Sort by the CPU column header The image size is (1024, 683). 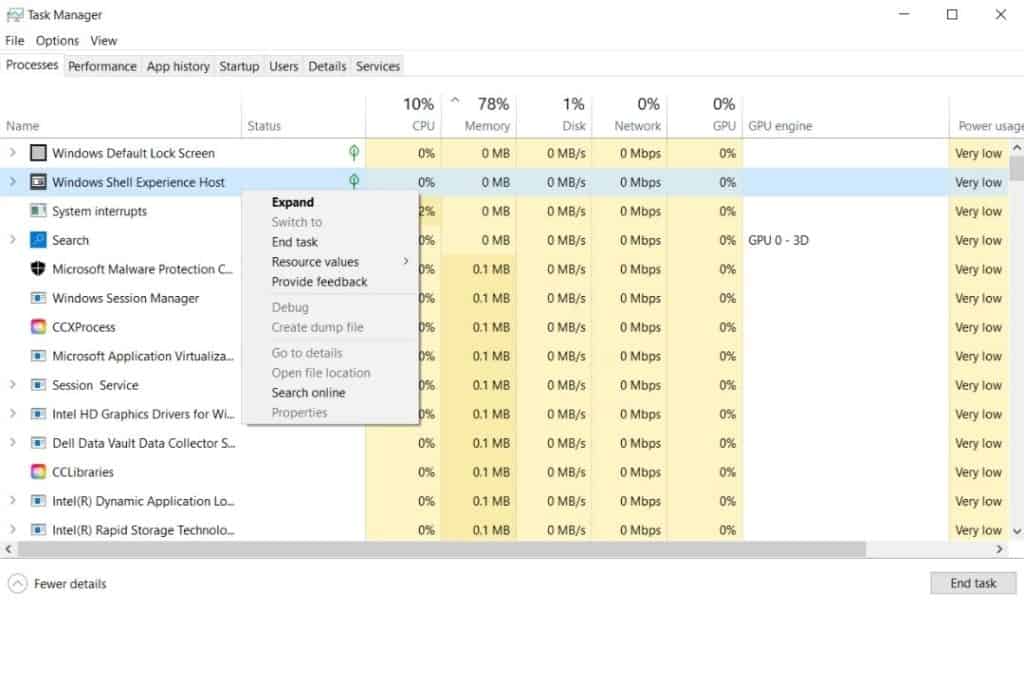coord(403,116)
